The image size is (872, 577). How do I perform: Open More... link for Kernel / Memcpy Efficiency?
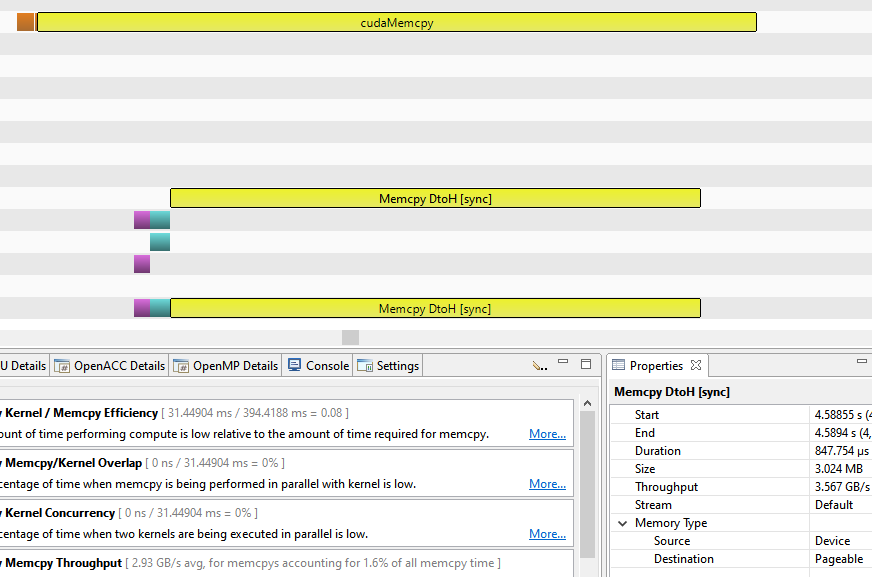[547, 434]
